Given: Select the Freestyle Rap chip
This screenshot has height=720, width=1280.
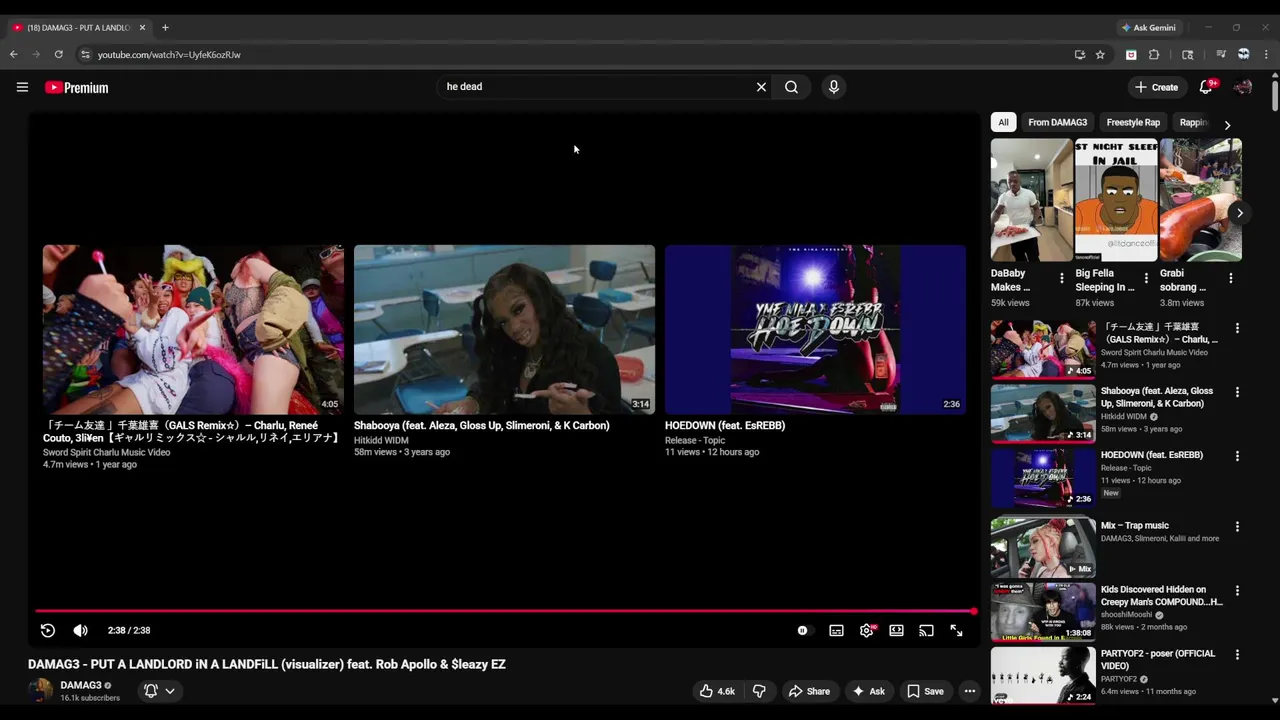Looking at the screenshot, I should tap(1133, 122).
